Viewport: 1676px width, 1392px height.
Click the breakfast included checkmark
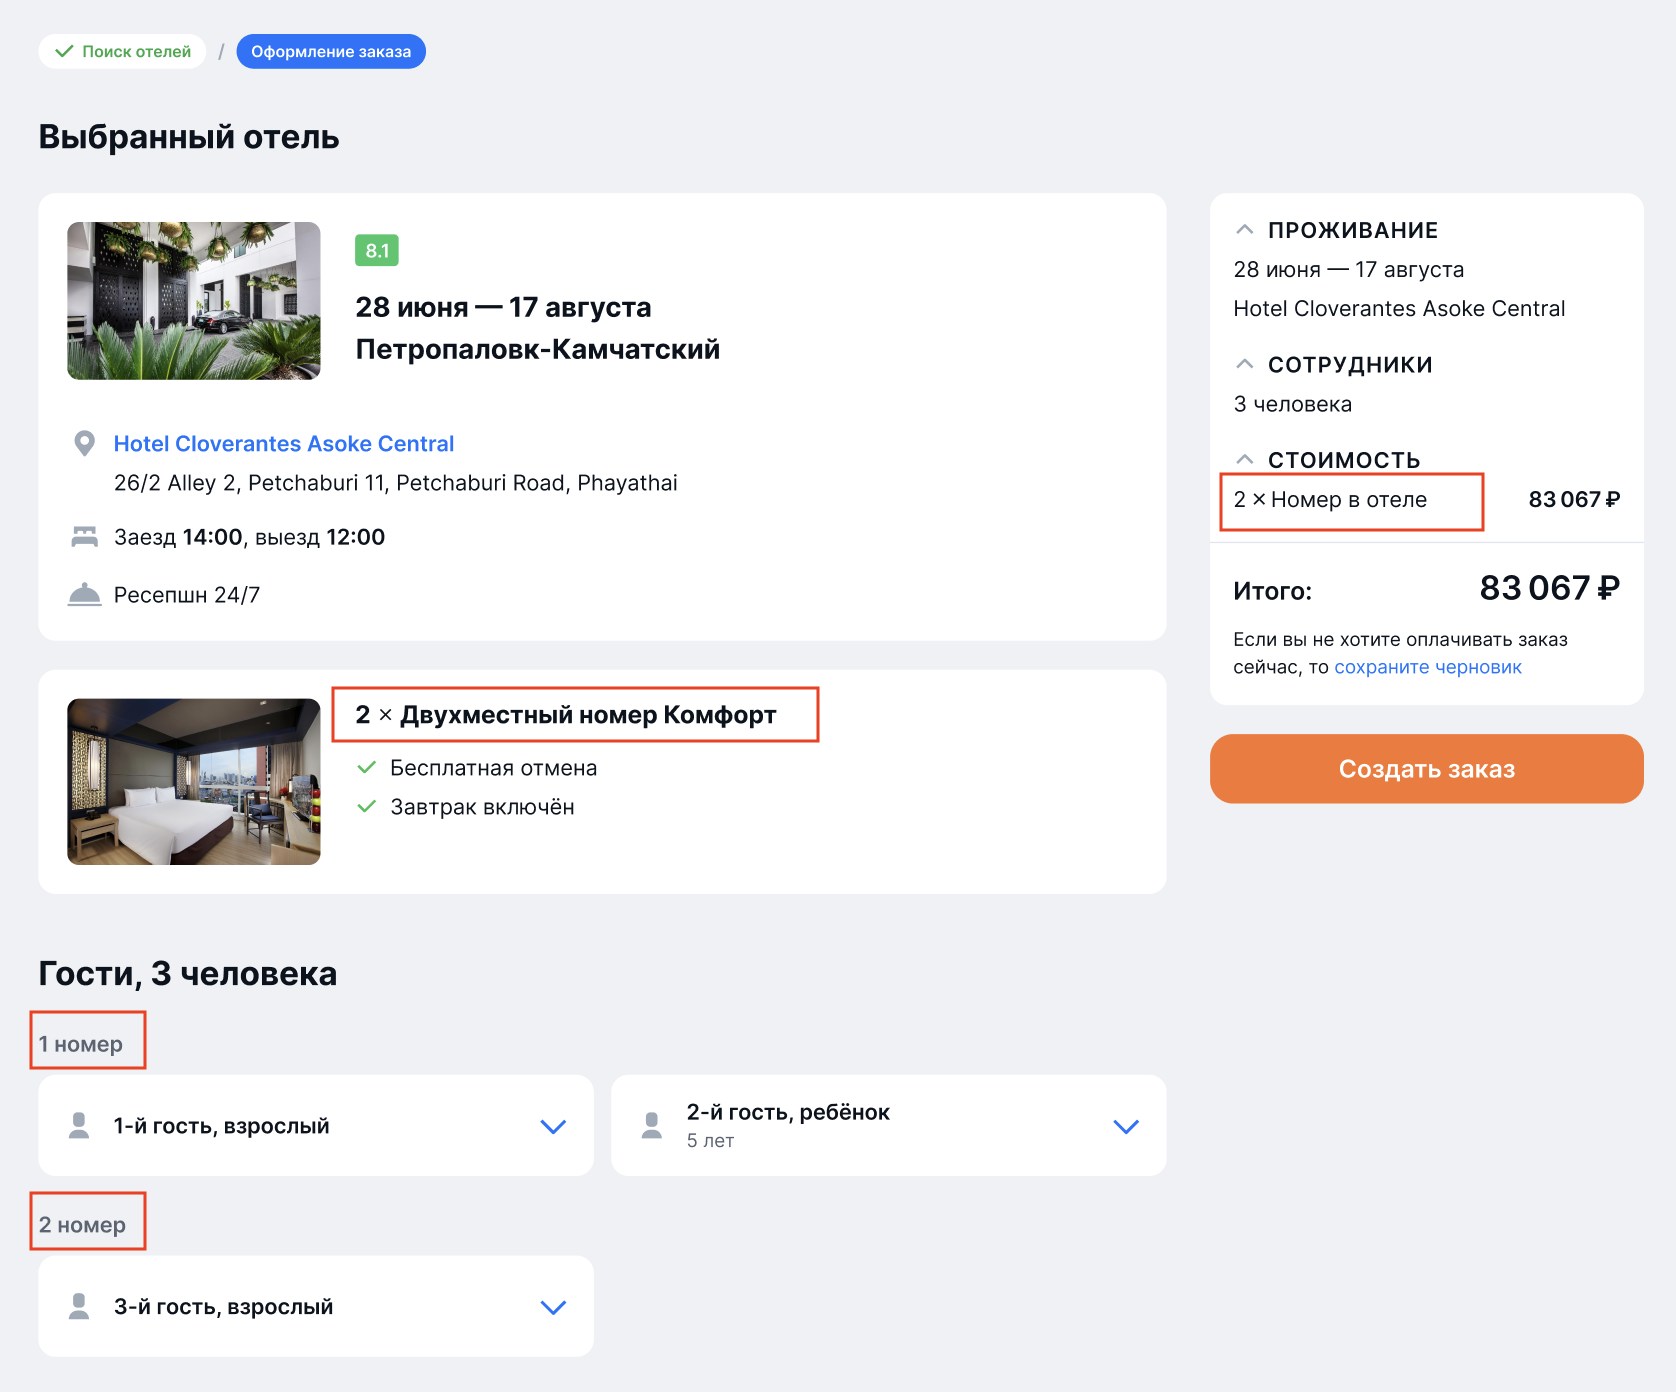[367, 807]
